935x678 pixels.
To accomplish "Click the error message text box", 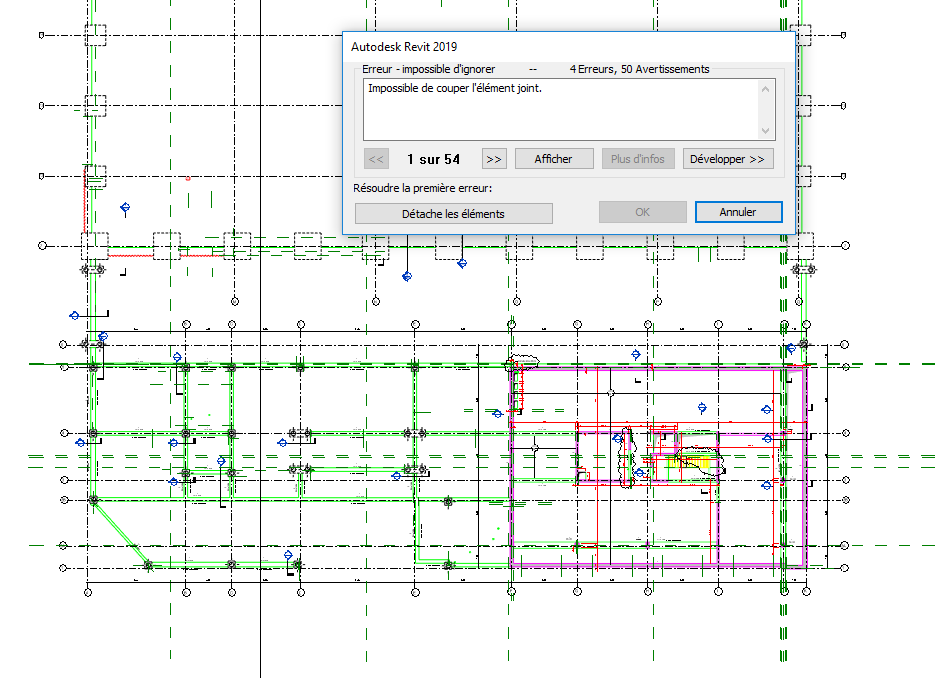I will (560, 110).
